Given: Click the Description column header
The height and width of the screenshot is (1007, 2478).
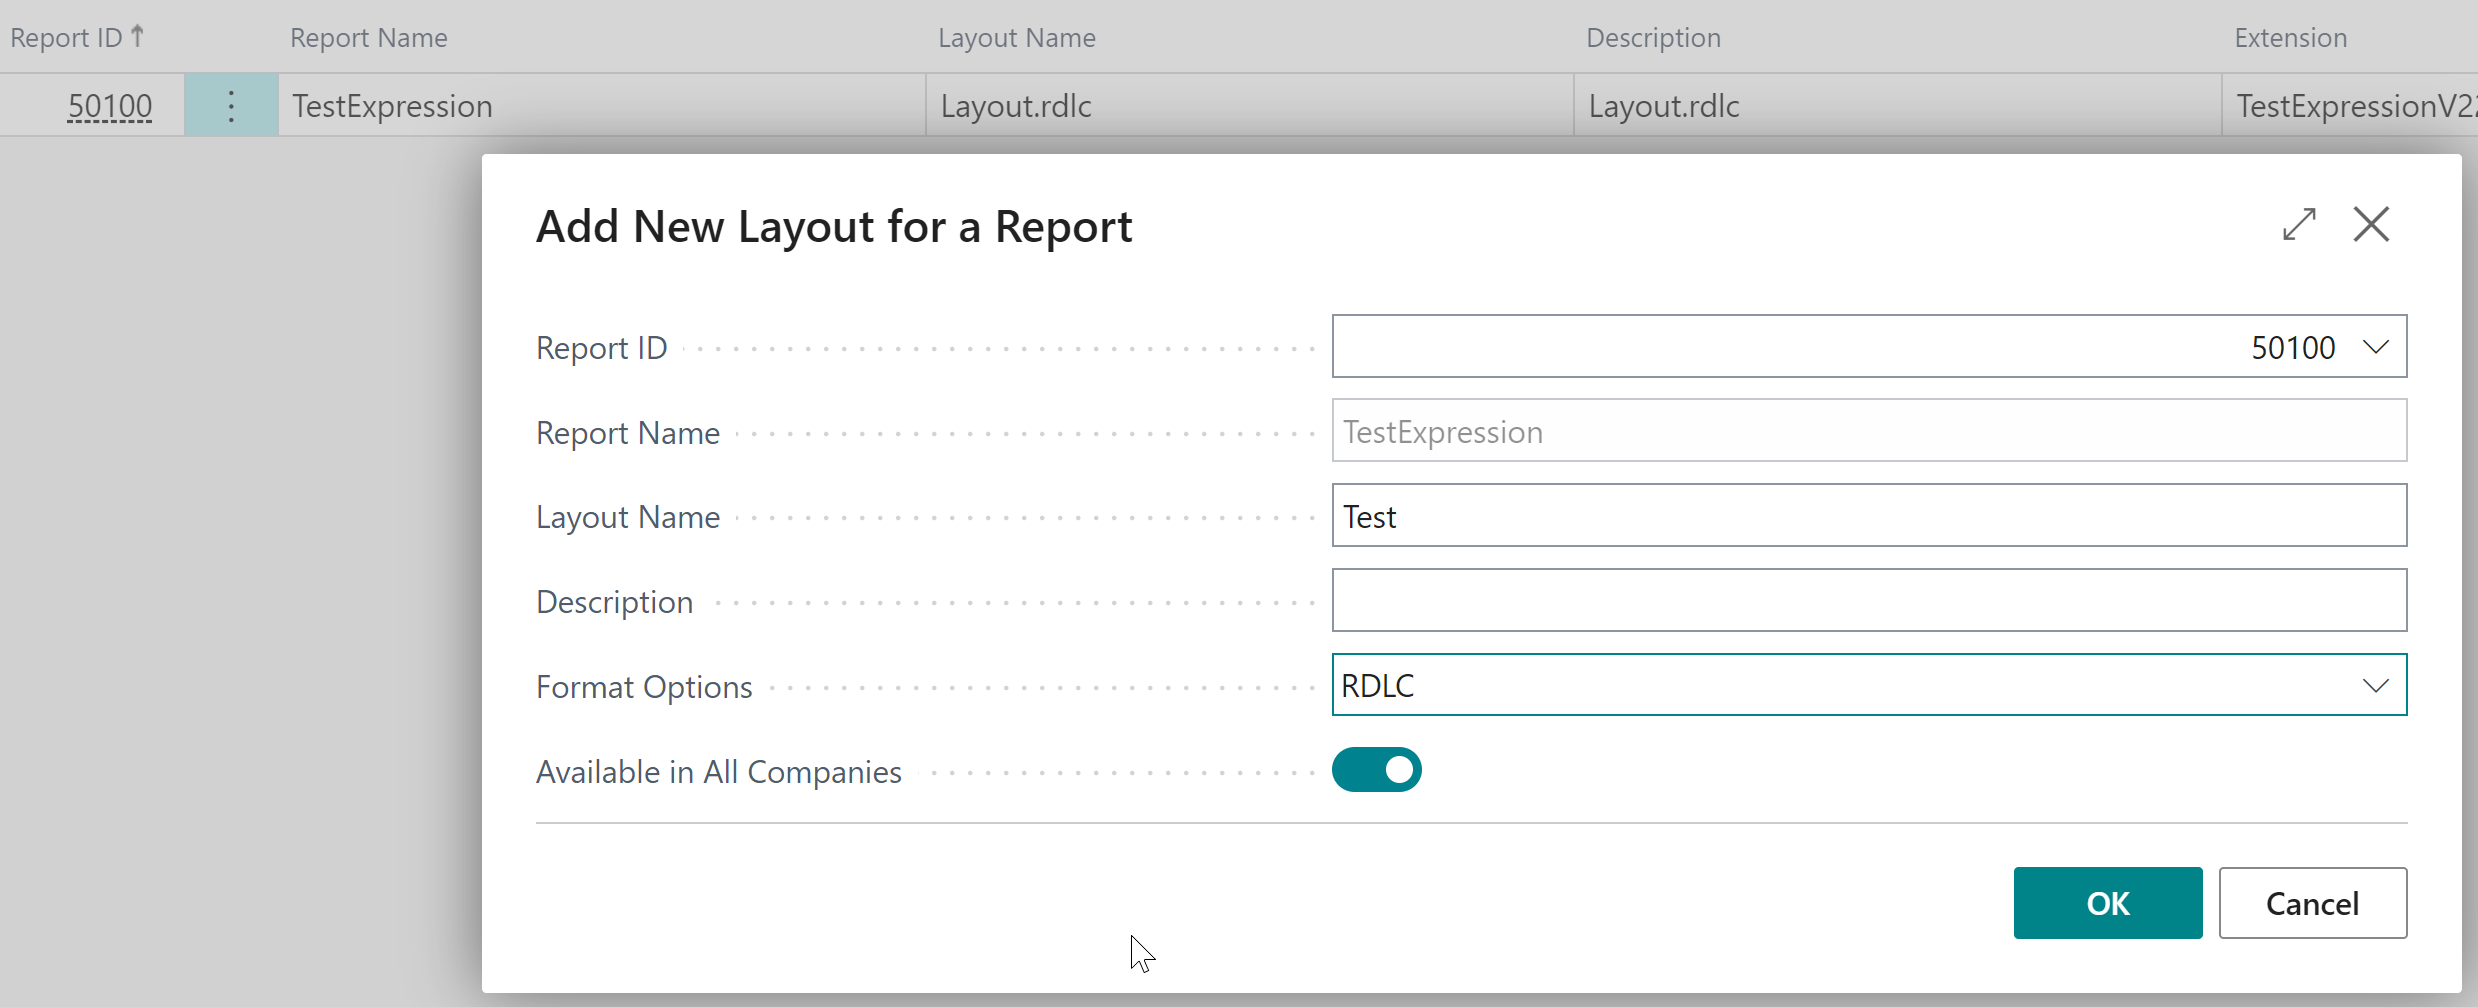Looking at the screenshot, I should [x=1653, y=37].
